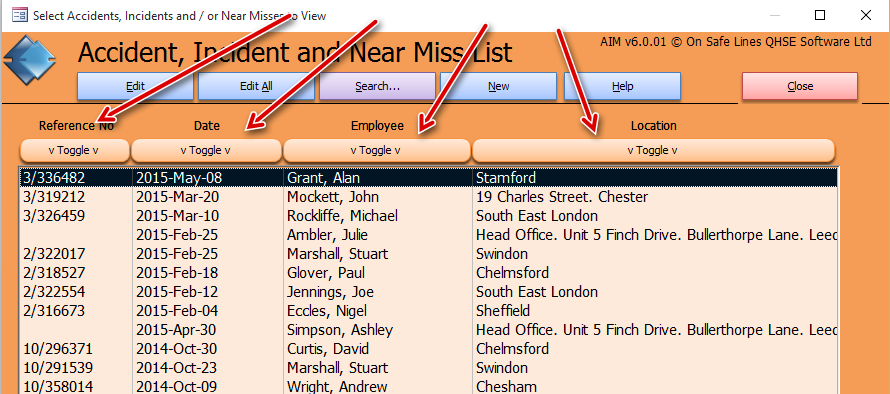This screenshot has width=890, height=394.
Task: Click location Sheffield
Action: tap(503, 311)
